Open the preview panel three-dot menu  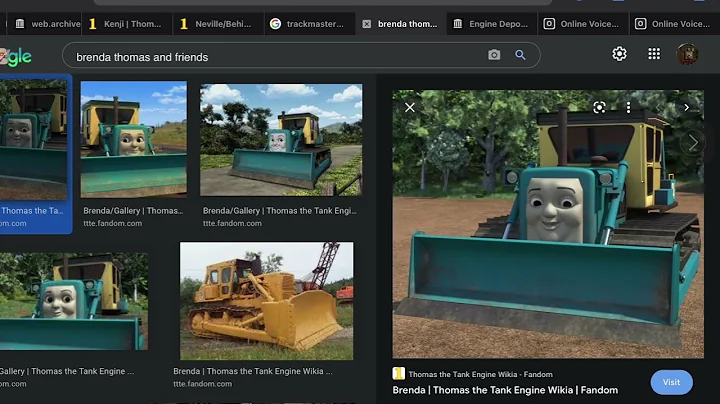628,107
